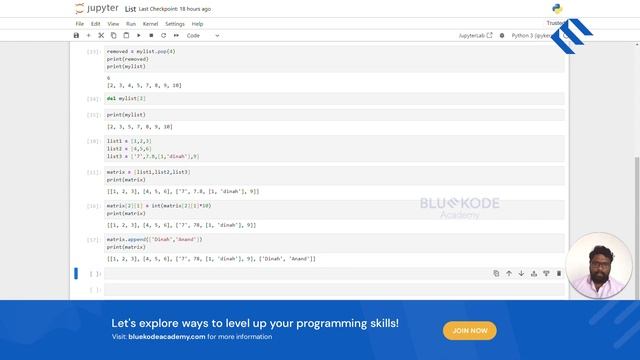640x360 pixels.
Task: Move the active cell up with the arrow icon
Action: coord(509,273)
